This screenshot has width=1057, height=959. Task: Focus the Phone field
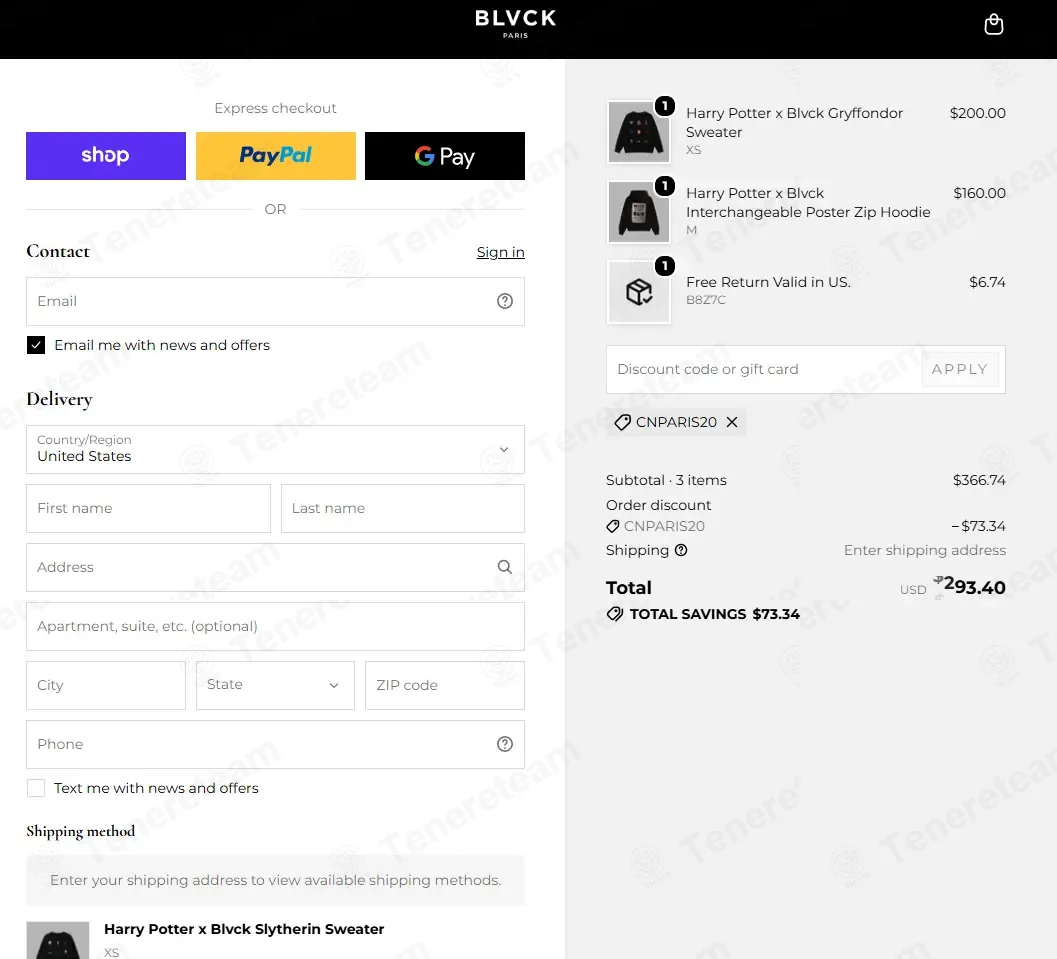pyautogui.click(x=275, y=744)
